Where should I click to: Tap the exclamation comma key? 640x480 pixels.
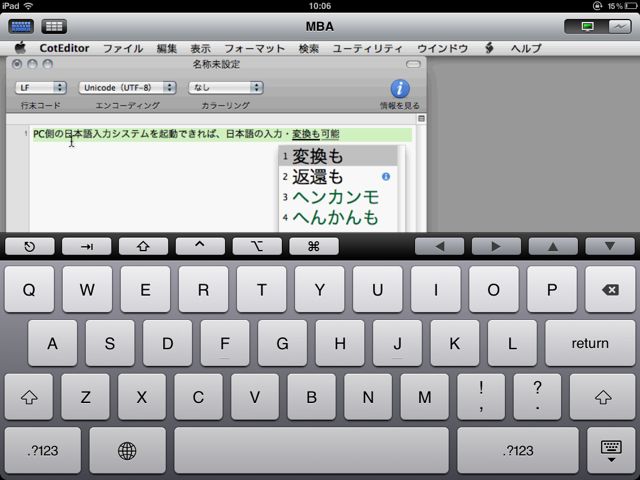coord(481,397)
